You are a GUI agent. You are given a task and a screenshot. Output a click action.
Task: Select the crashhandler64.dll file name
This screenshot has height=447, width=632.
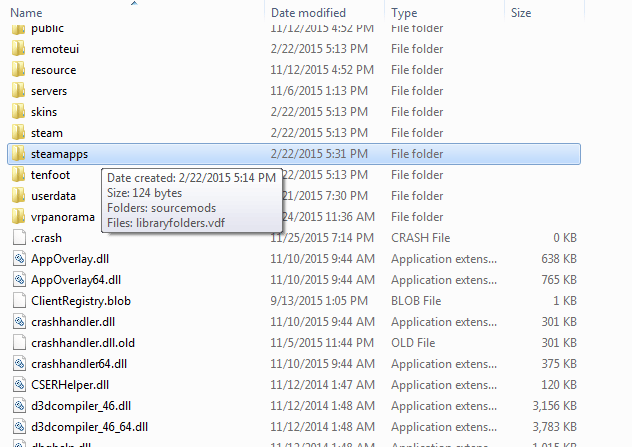tap(79, 364)
